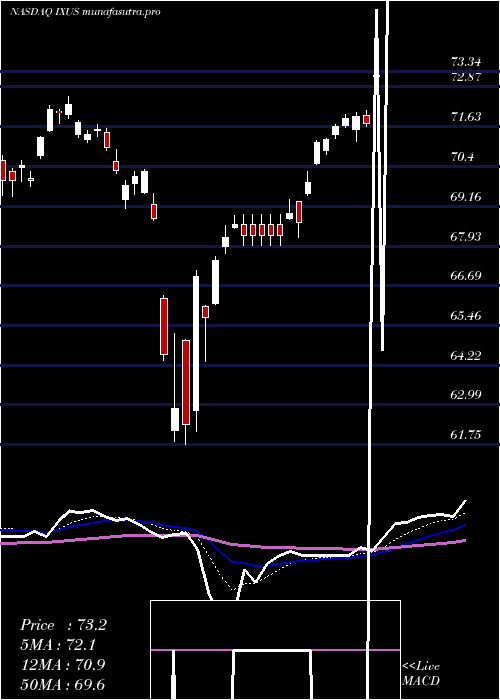Click the Price : 73.2 readout
Viewport: 500px width, 700px height.
click(x=63, y=625)
